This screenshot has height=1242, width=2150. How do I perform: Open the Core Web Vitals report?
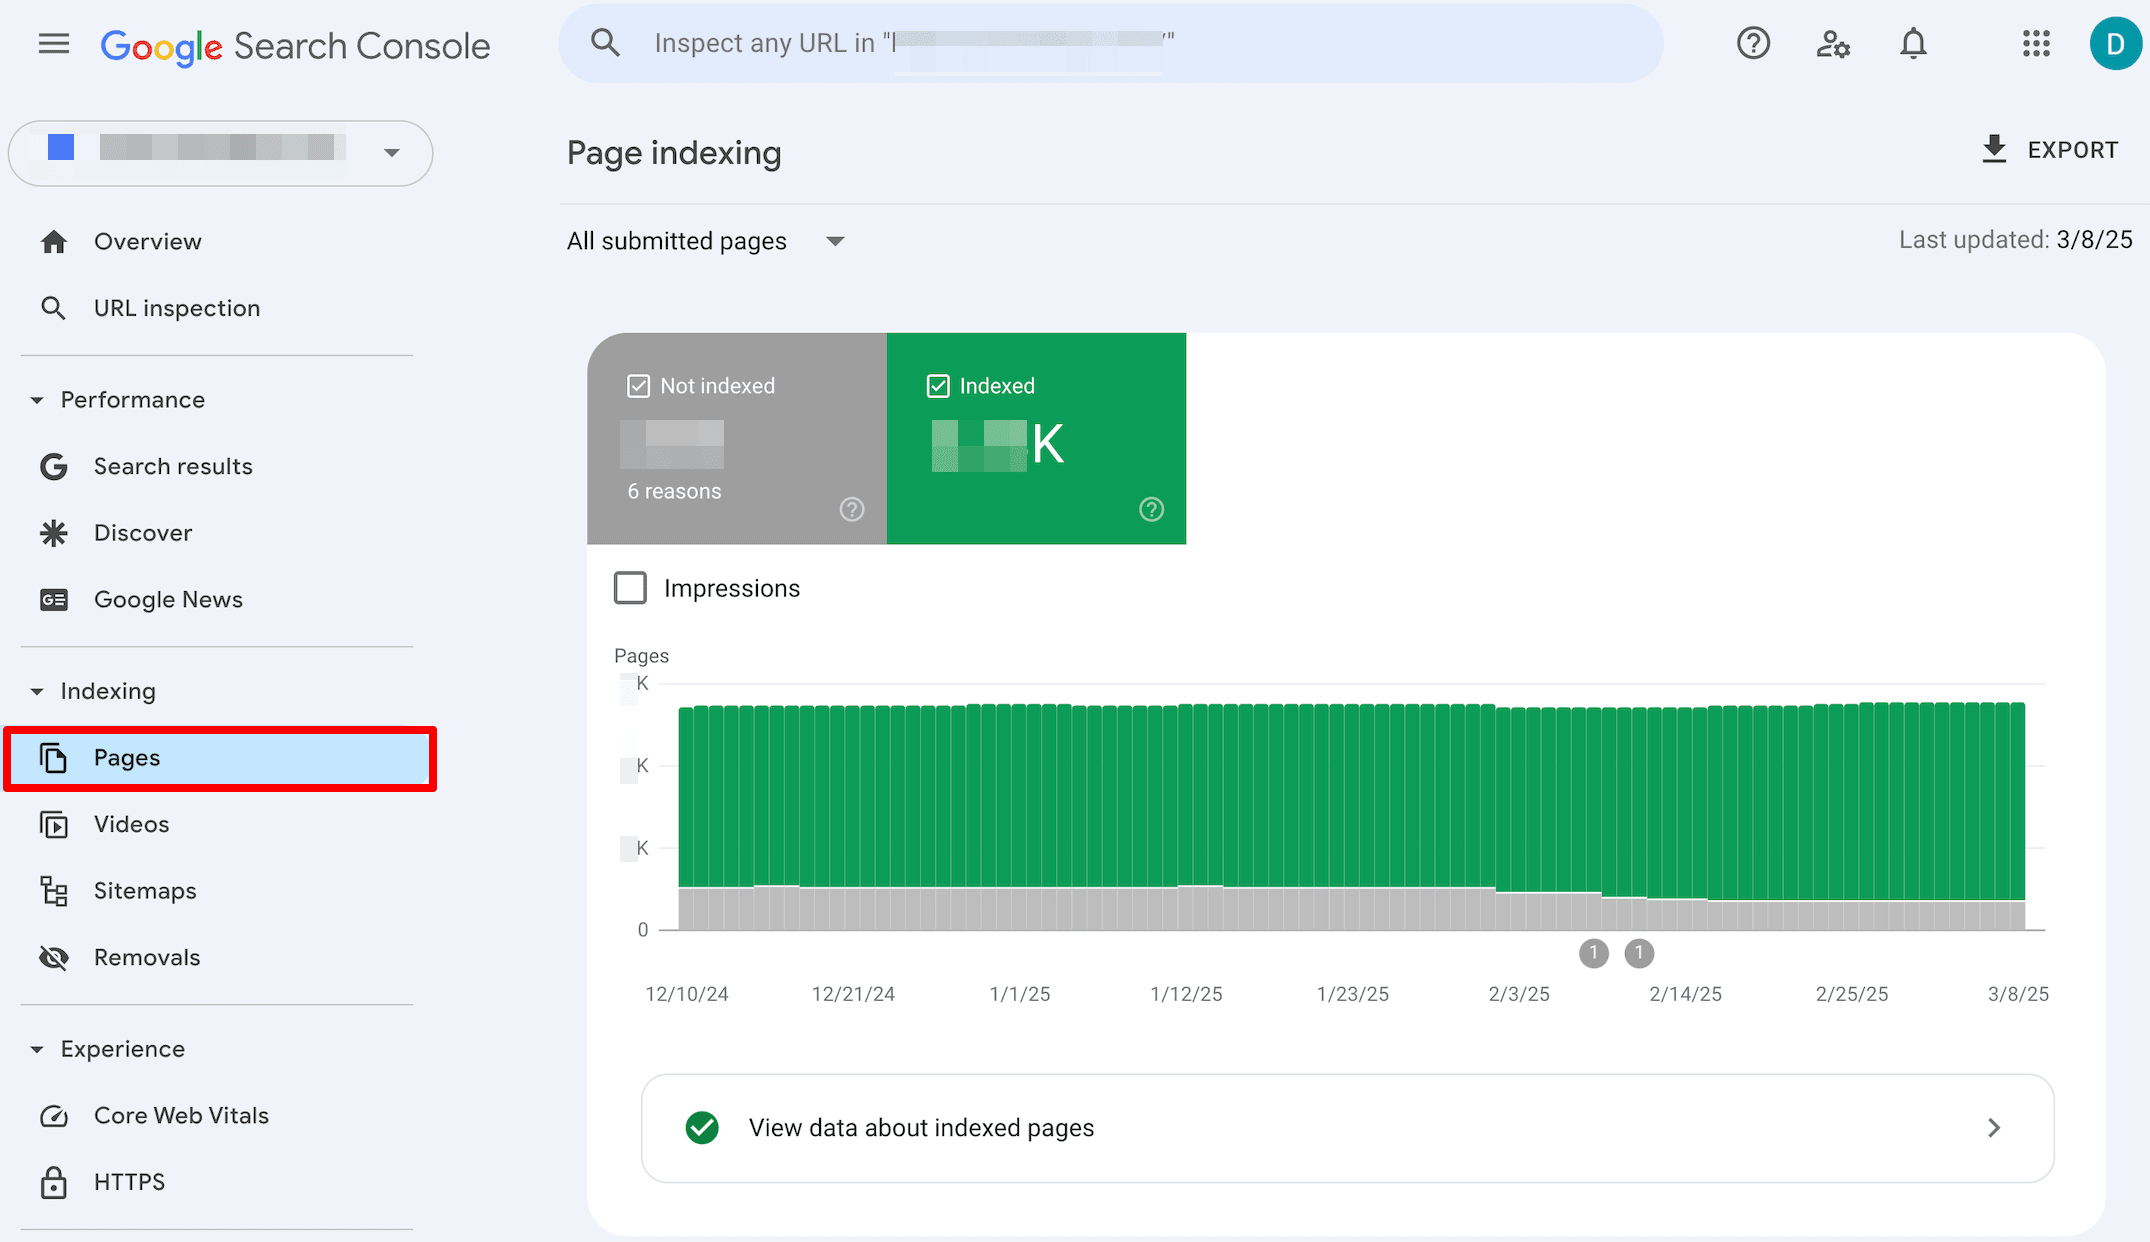(x=181, y=1115)
